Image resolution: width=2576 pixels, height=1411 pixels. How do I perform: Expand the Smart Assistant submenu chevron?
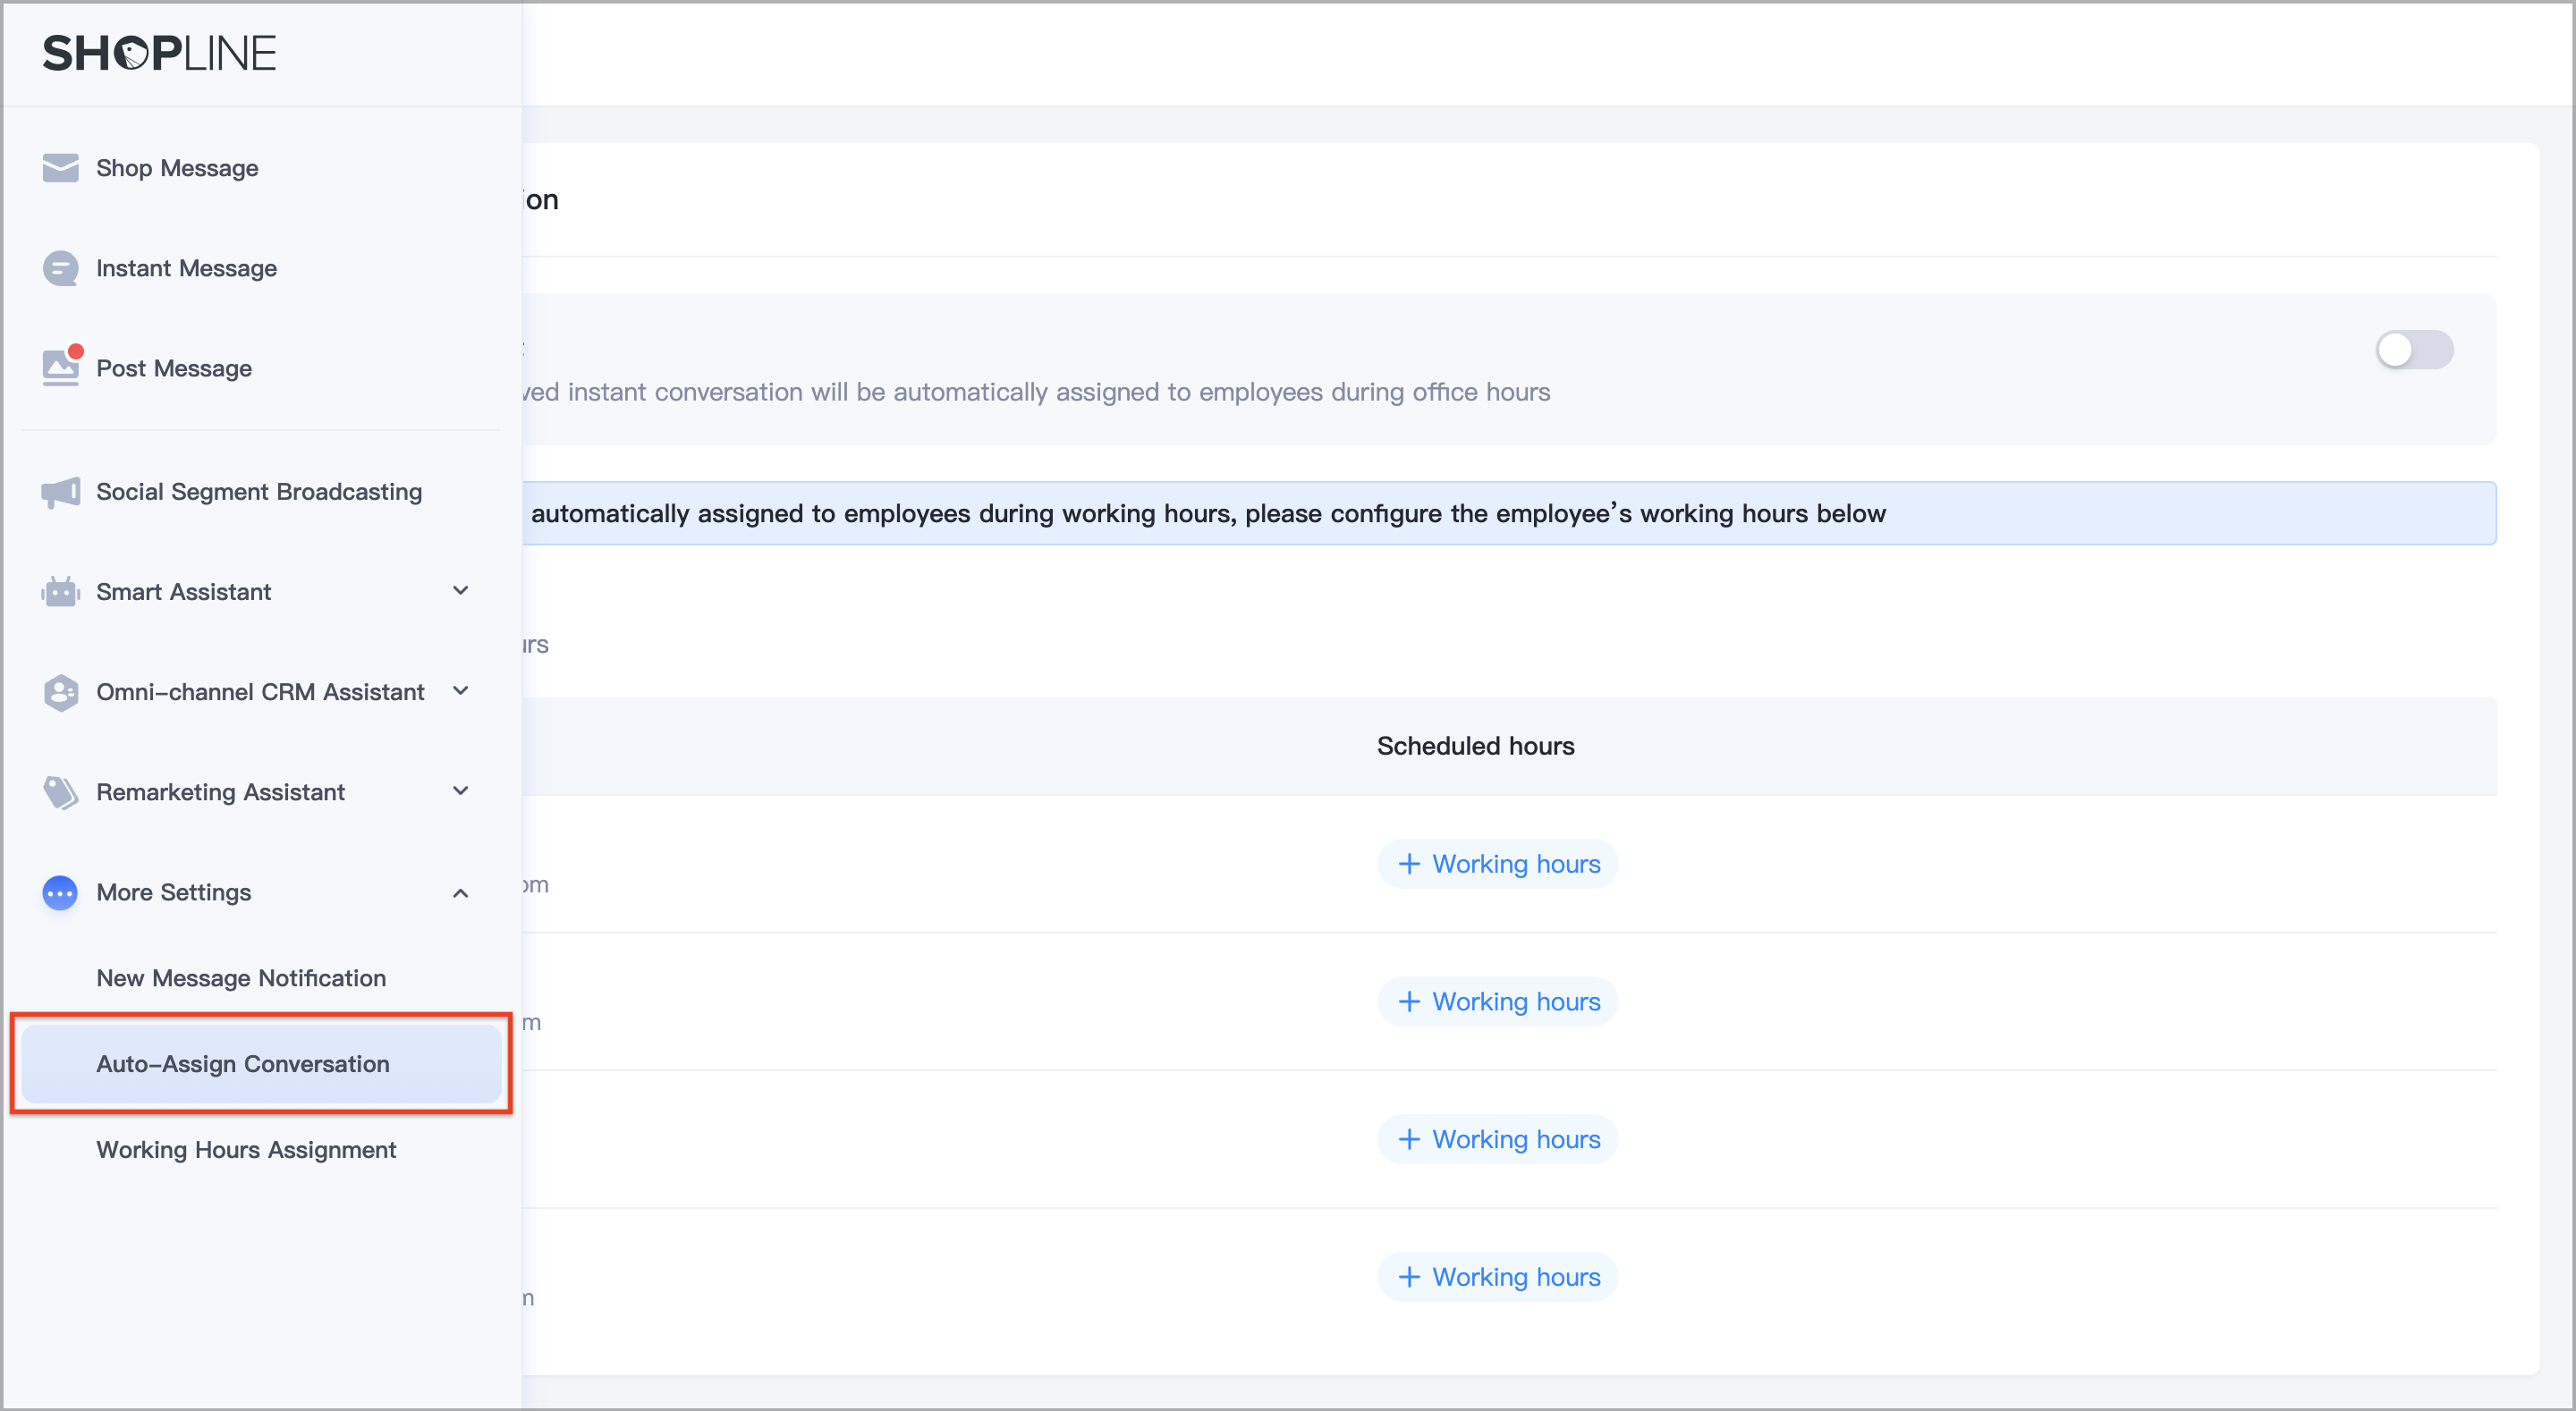[460, 591]
